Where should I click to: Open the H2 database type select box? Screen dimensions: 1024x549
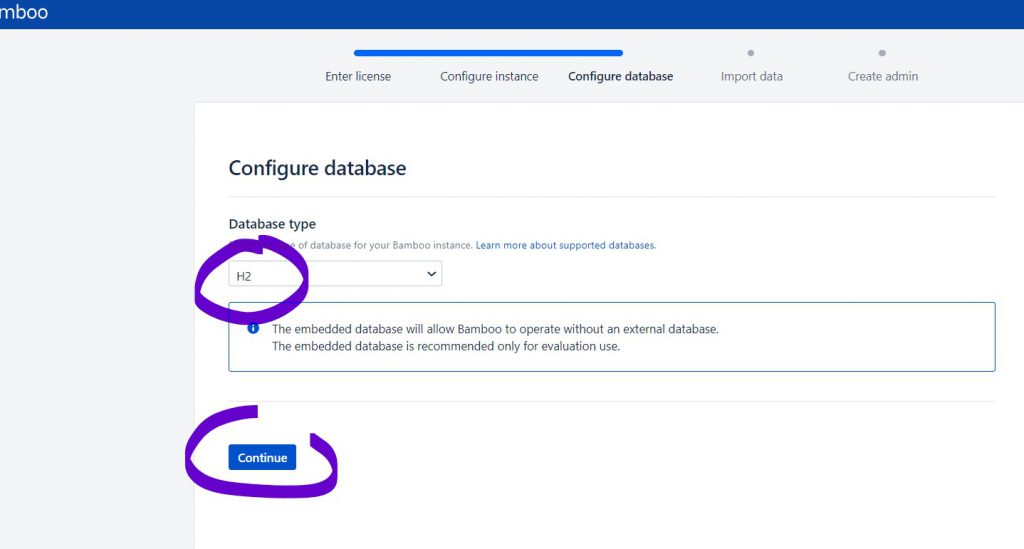point(335,274)
